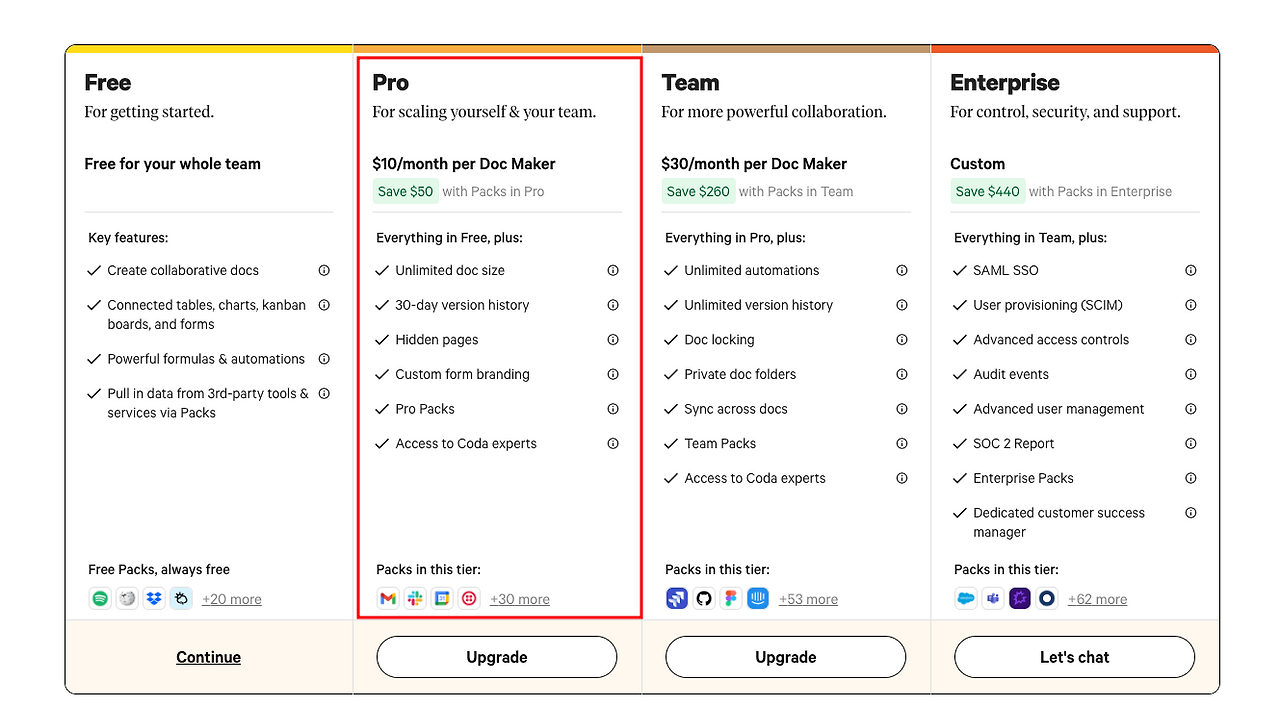Open info icon for Unlimited doc size
This screenshot has width=1280, height=706.
pyautogui.click(x=613, y=271)
